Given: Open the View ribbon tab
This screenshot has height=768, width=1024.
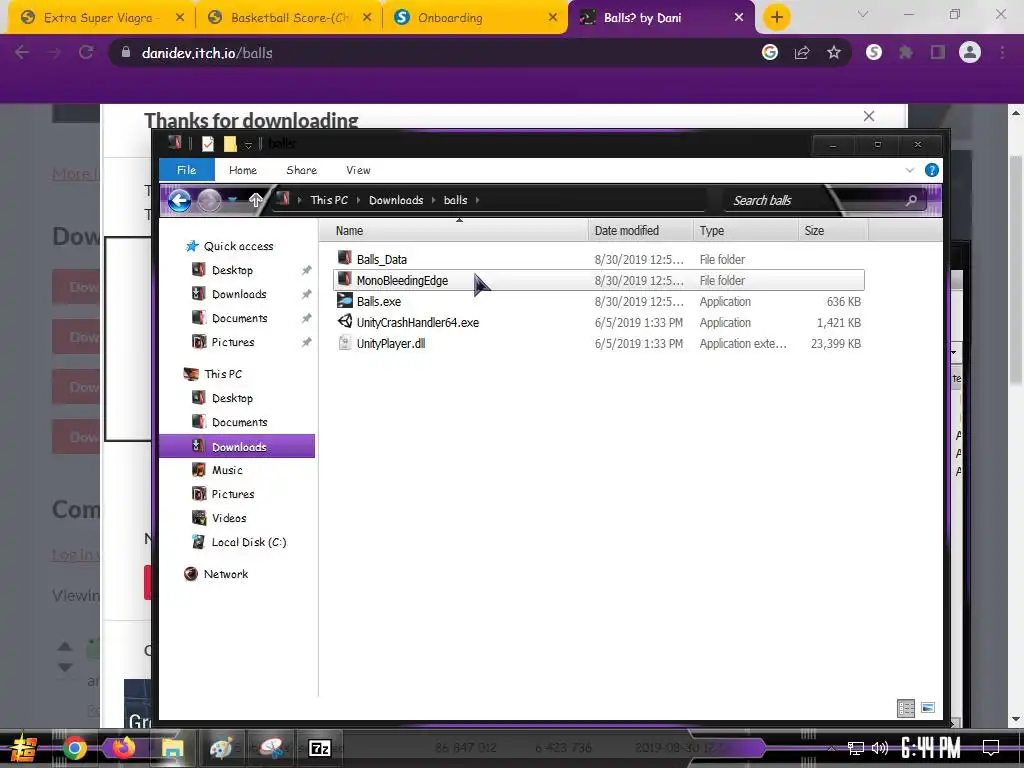Looking at the screenshot, I should [358, 170].
